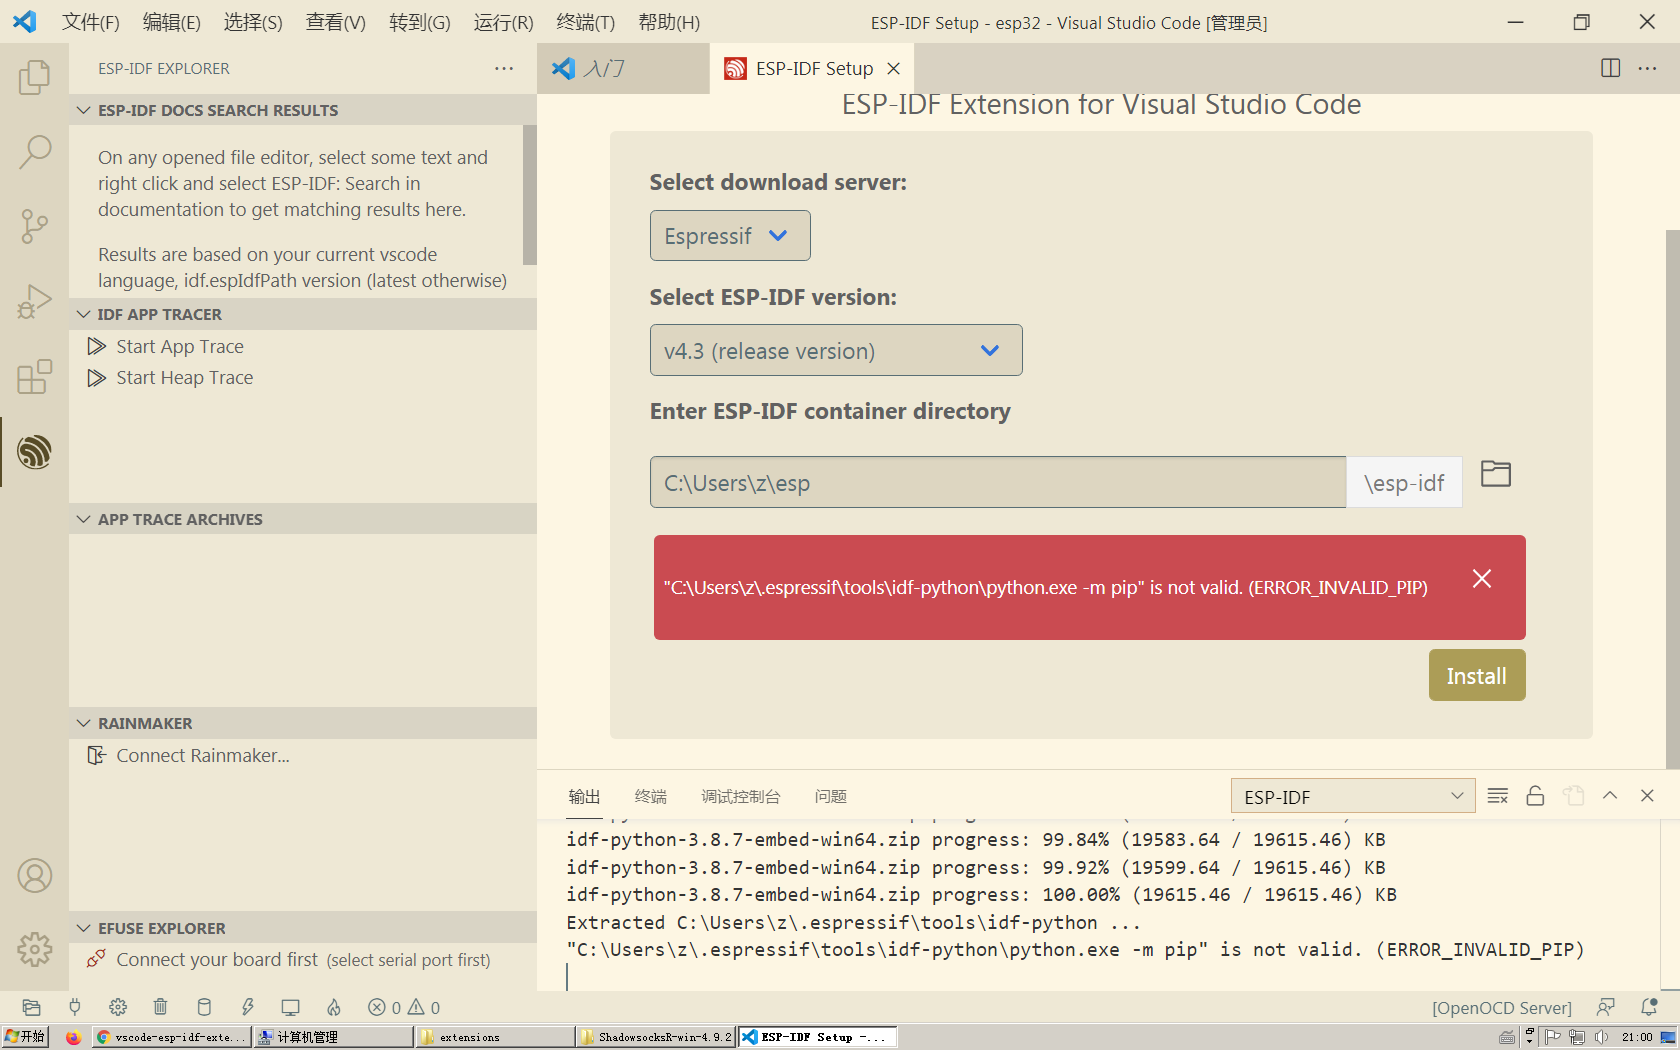
Task: Open the ESP-IDF version v4.3 dropdown
Action: tap(836, 351)
